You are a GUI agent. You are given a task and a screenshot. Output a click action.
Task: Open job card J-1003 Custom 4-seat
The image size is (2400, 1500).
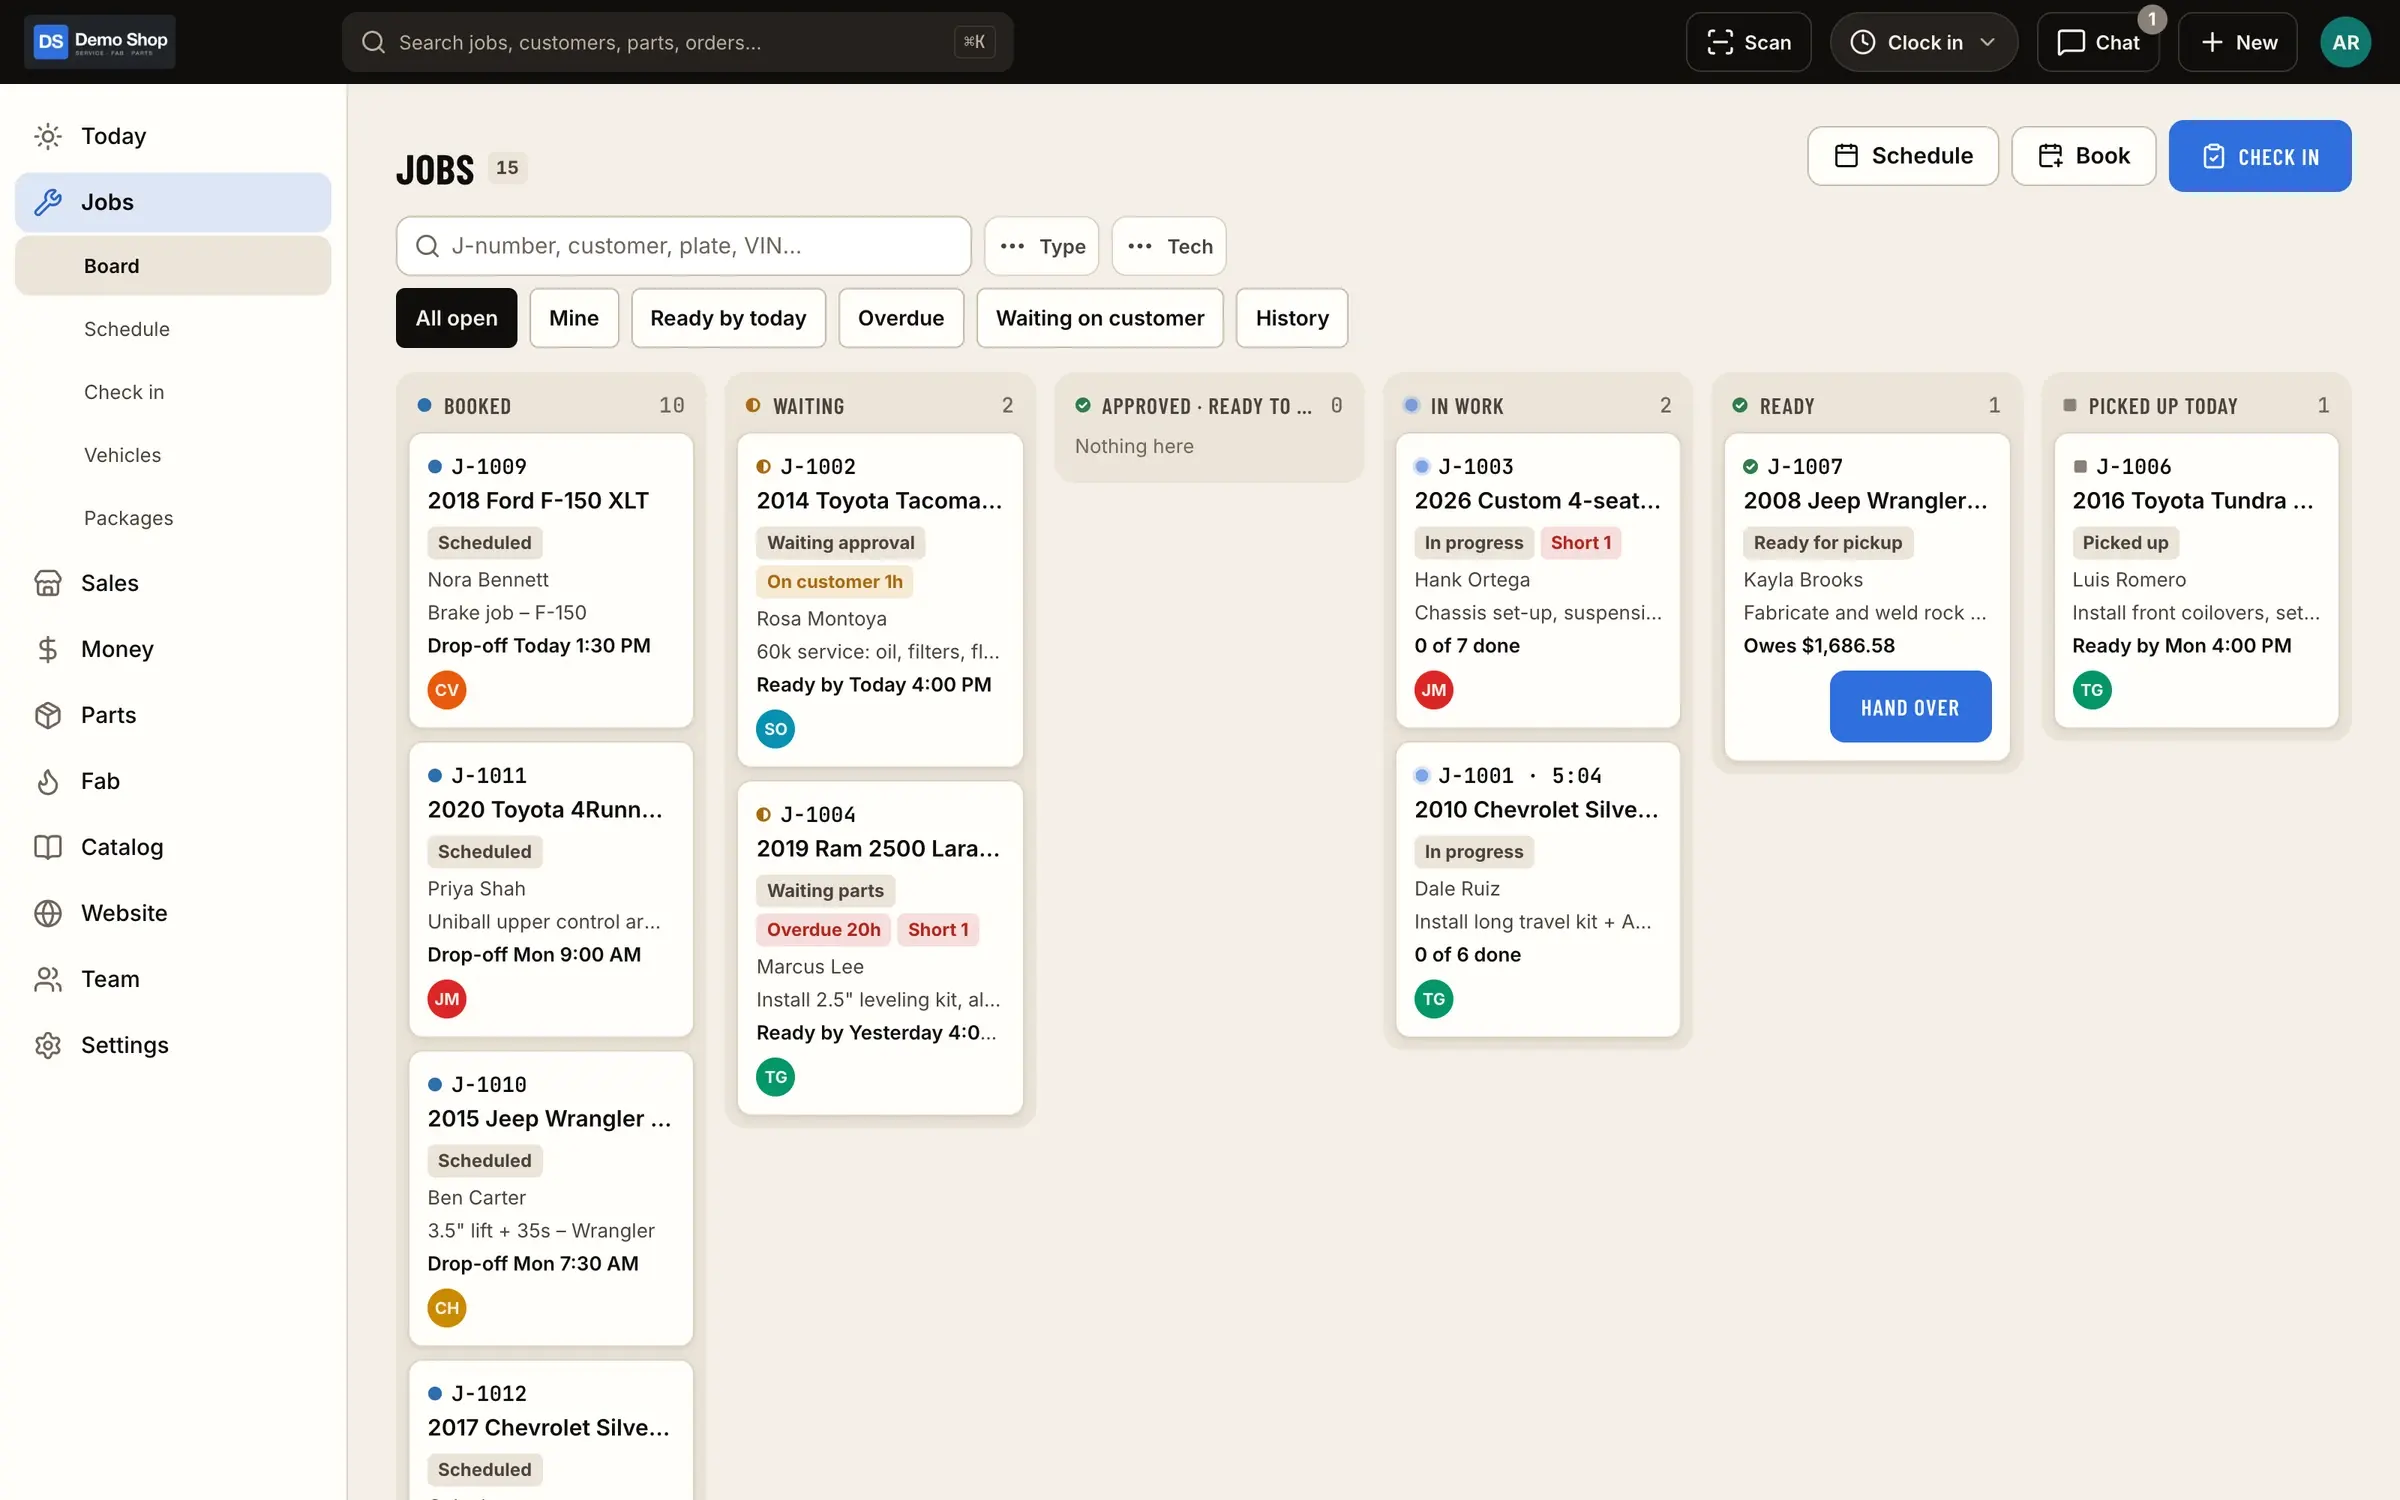pos(1538,580)
